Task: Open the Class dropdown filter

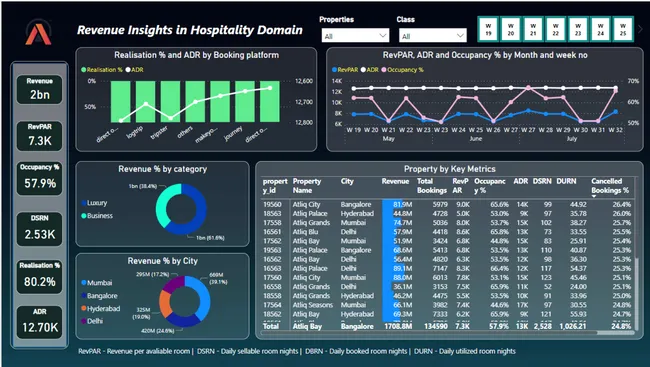Action: pyautogui.click(x=432, y=36)
